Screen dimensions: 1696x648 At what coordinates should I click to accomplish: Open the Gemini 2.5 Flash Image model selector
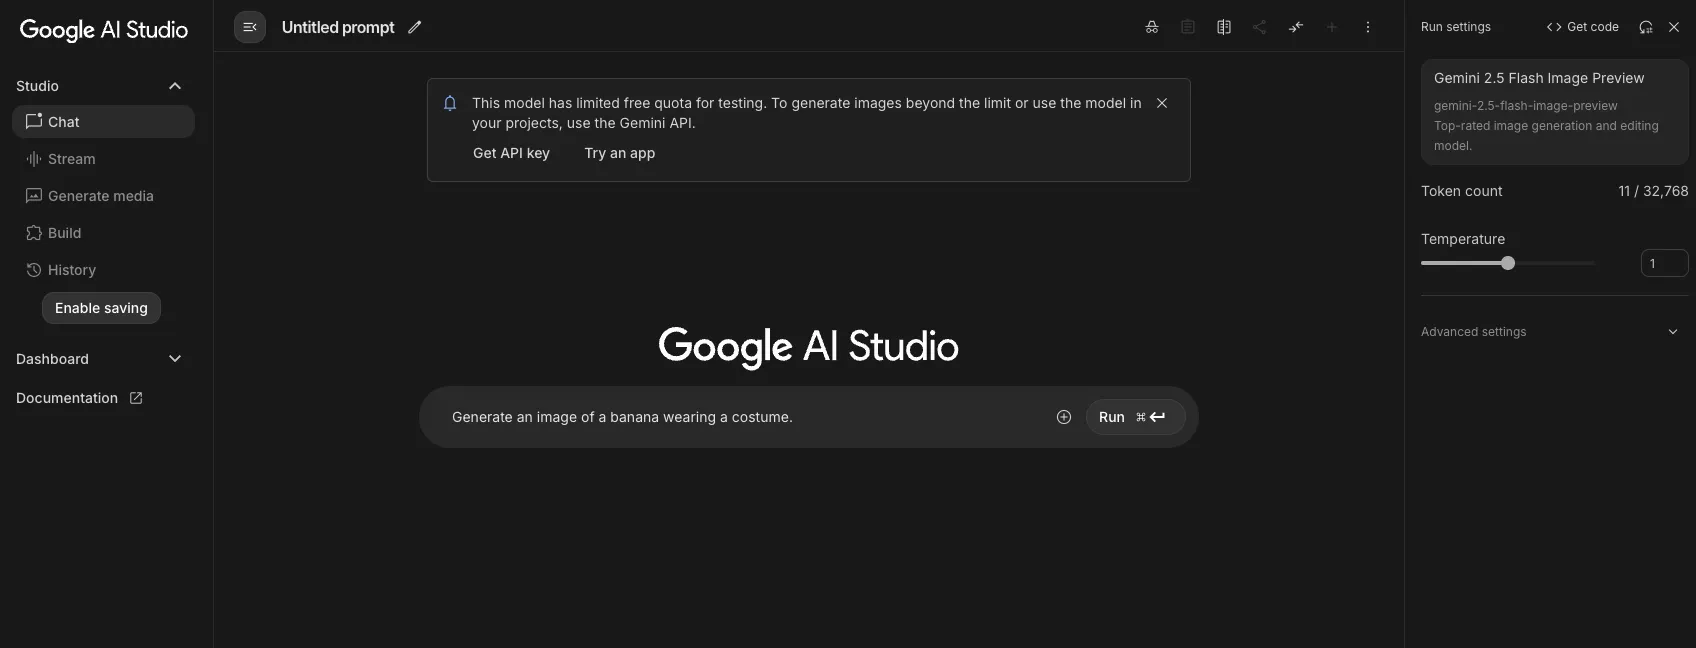tap(1554, 111)
